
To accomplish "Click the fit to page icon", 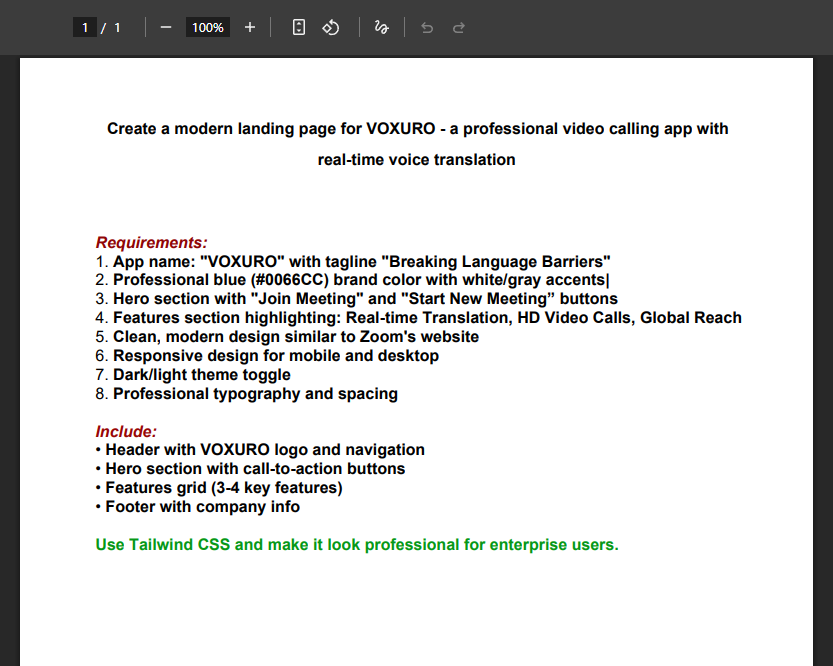I will pos(299,28).
